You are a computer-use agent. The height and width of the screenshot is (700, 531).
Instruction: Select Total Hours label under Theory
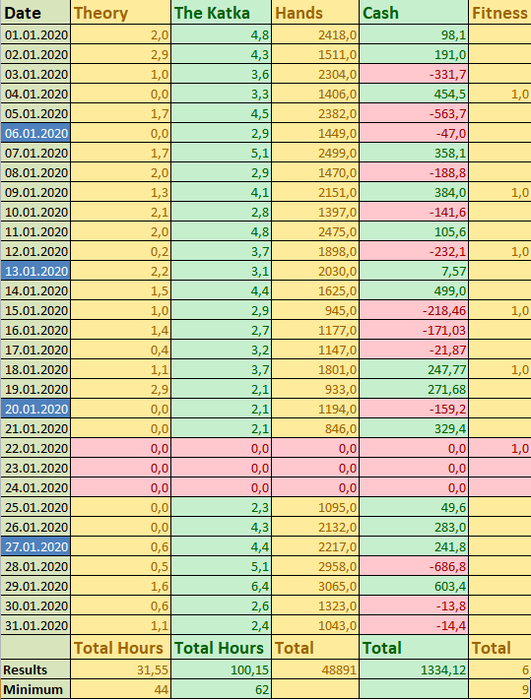coord(121,648)
